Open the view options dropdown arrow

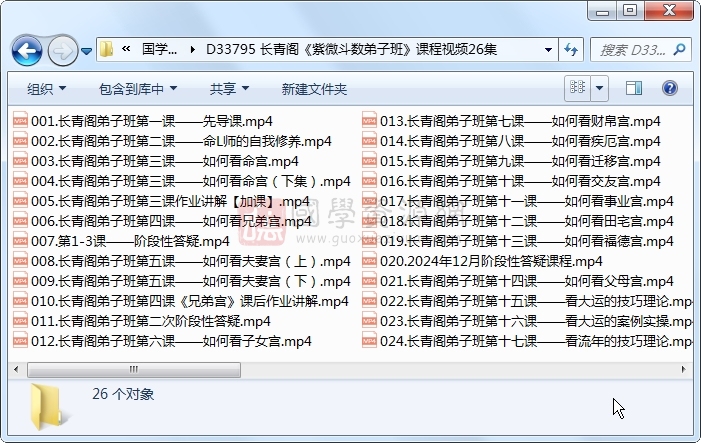click(x=600, y=88)
